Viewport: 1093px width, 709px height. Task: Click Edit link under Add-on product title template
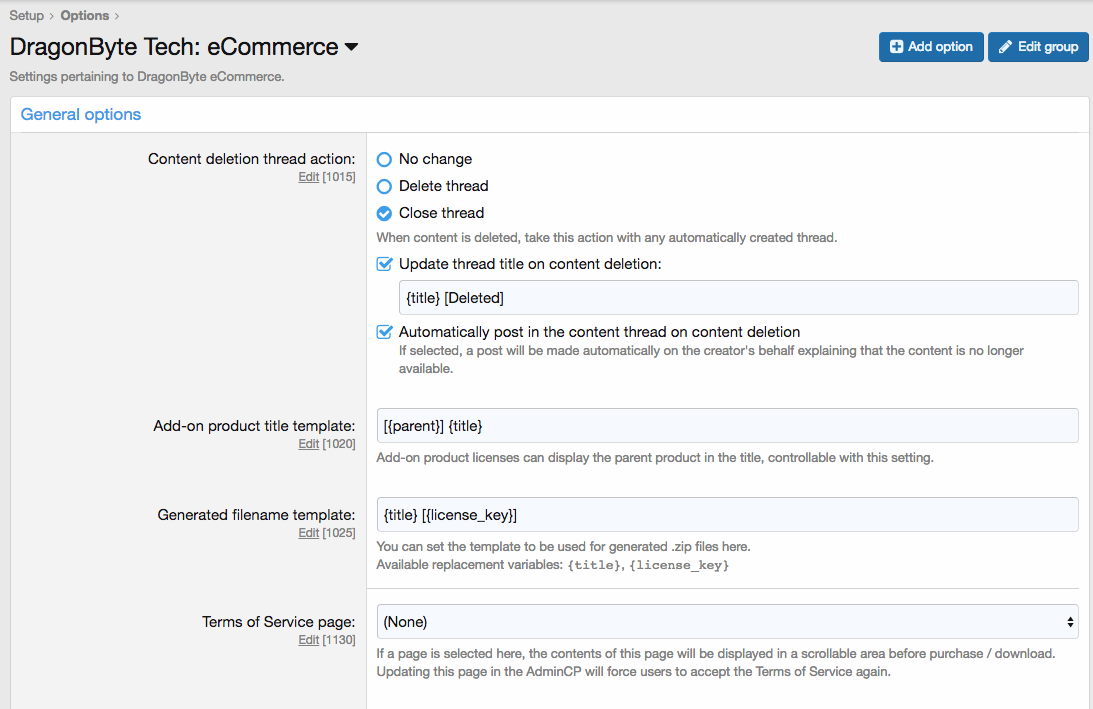coord(308,444)
